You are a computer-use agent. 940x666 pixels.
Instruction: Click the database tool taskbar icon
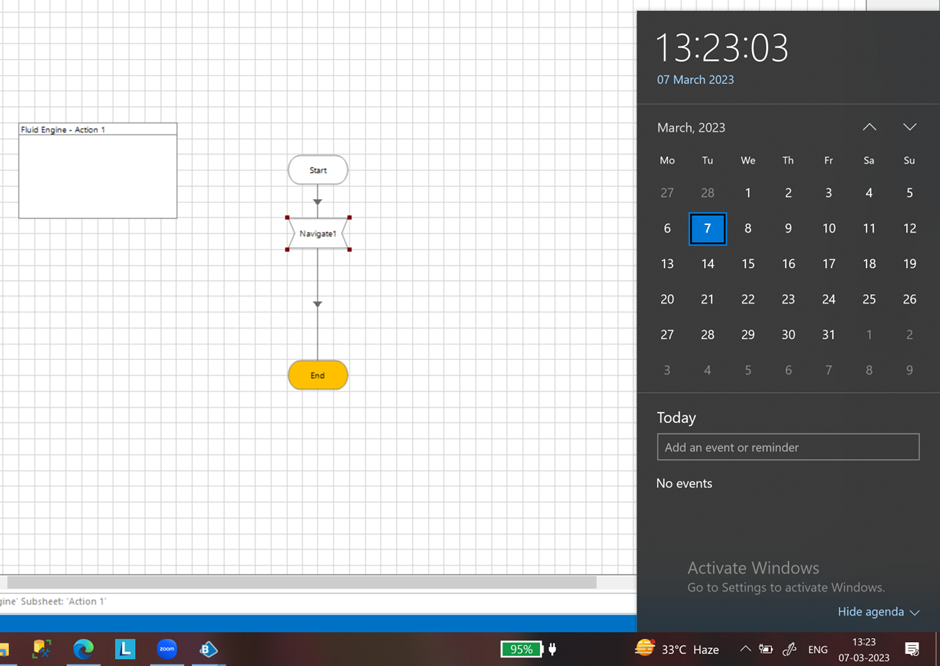tap(41, 649)
